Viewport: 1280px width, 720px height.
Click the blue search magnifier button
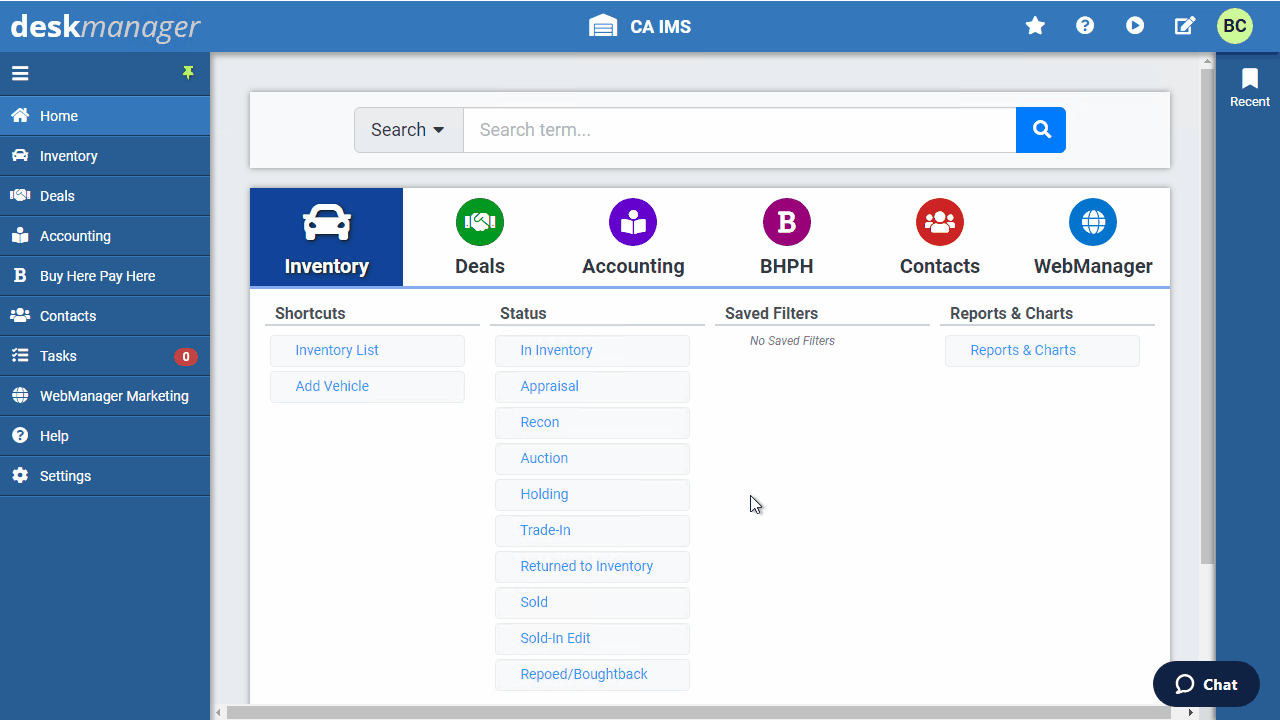coord(1040,130)
